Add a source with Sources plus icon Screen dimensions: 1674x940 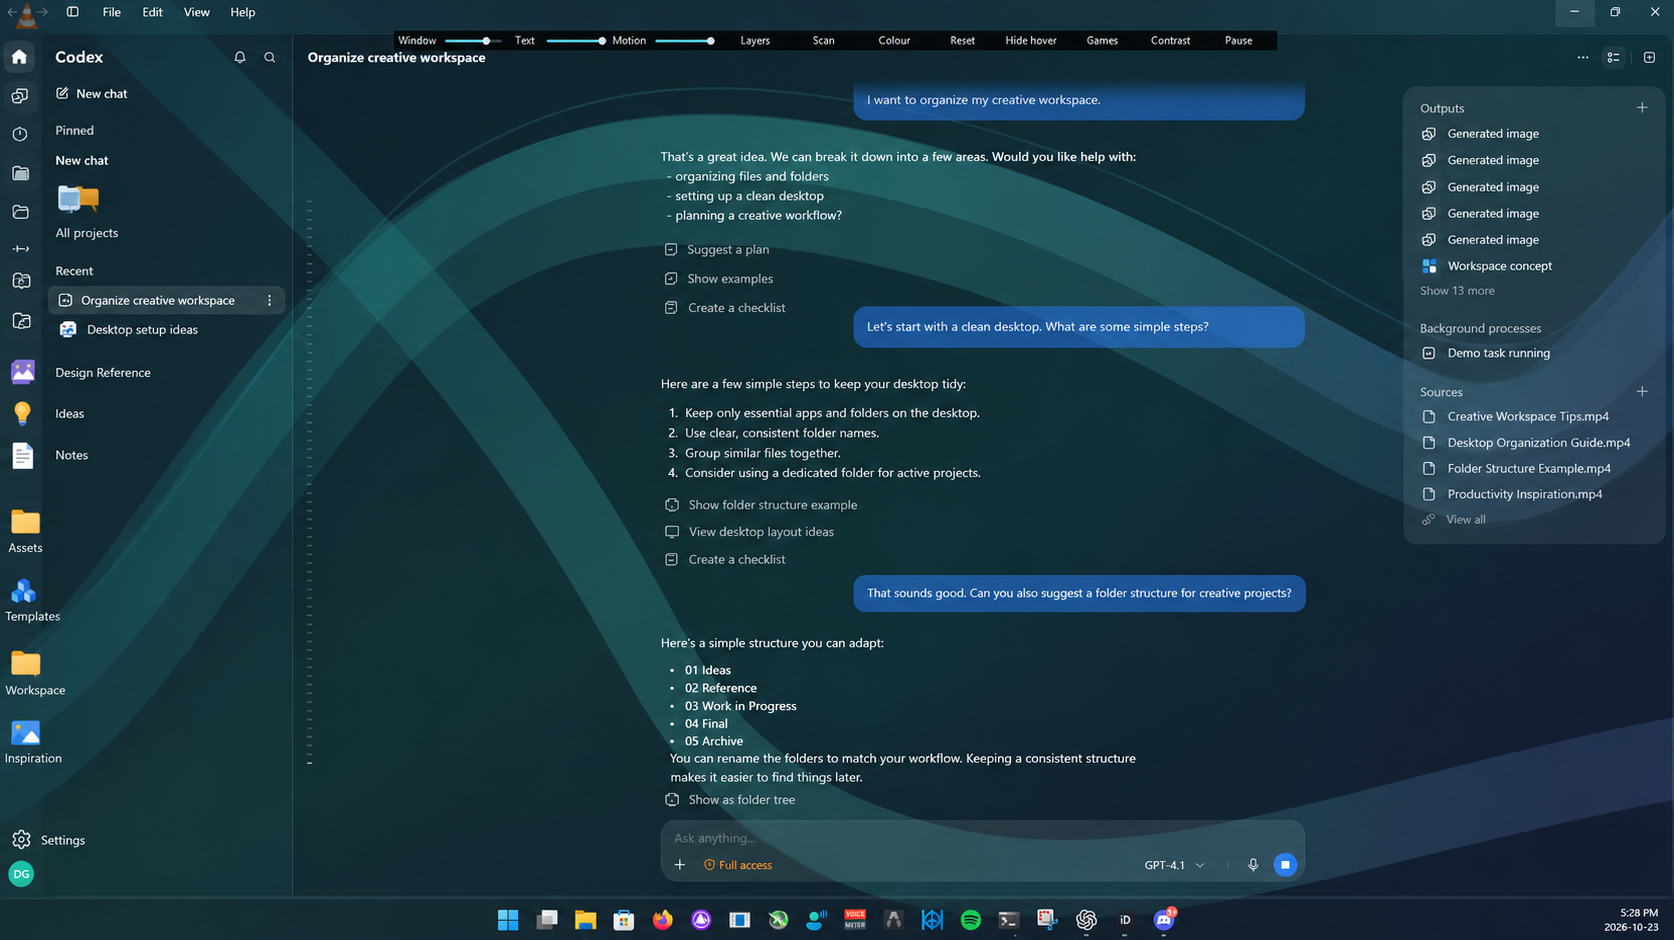1642,392
